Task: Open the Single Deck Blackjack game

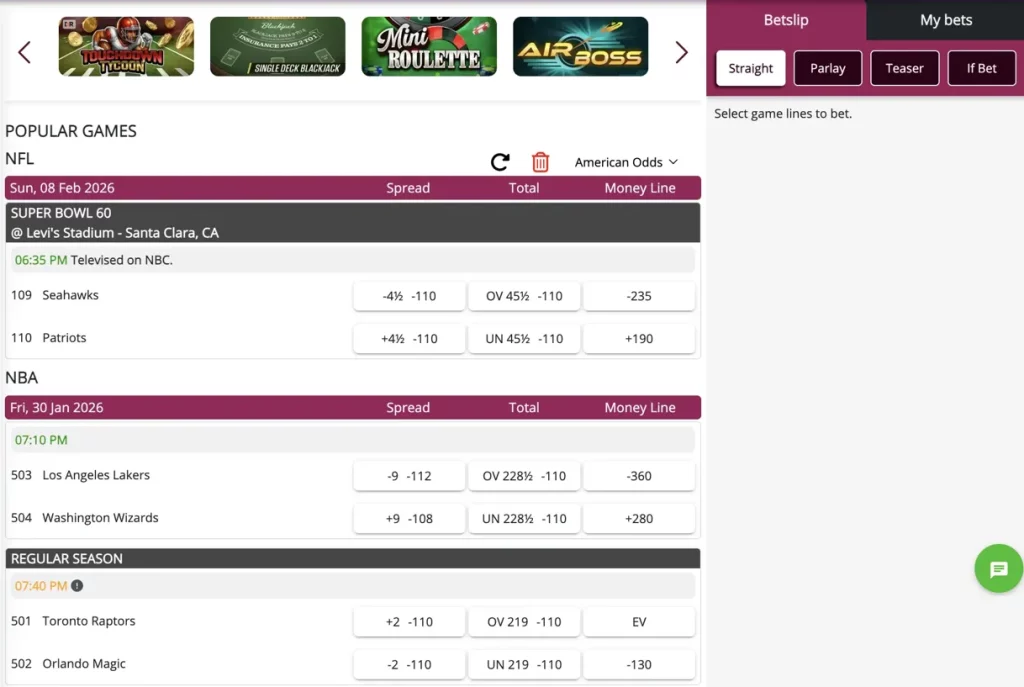Action: click(277, 45)
